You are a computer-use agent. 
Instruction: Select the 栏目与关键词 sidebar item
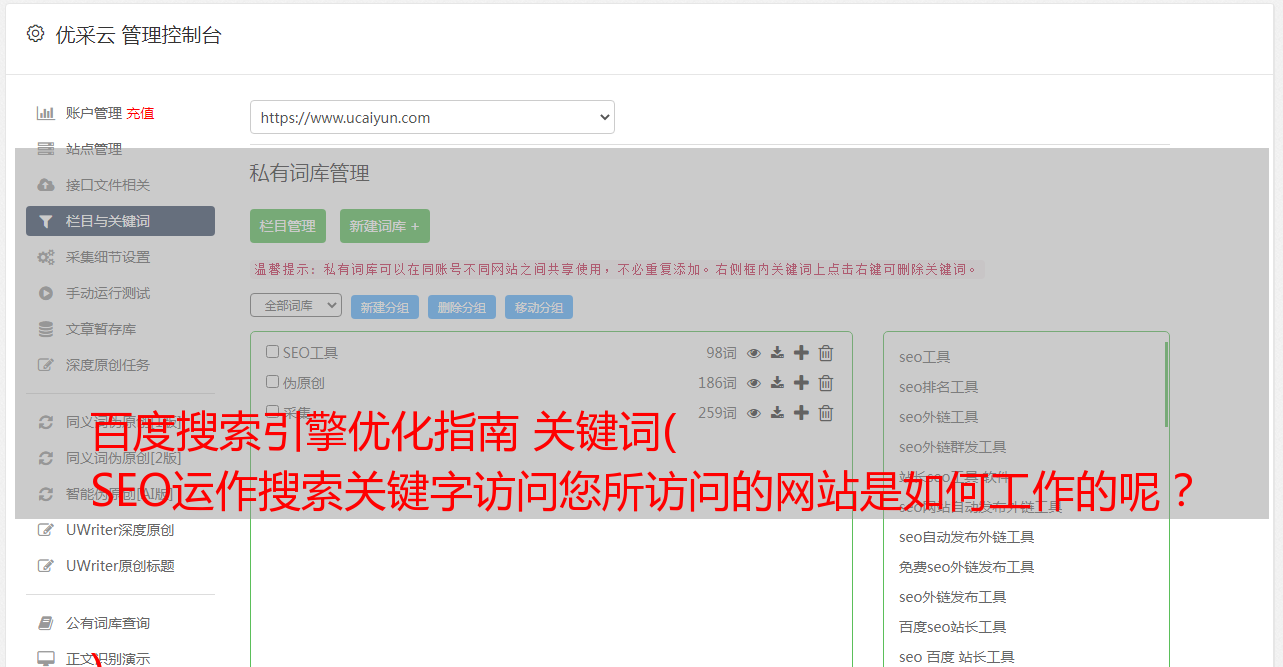point(120,221)
